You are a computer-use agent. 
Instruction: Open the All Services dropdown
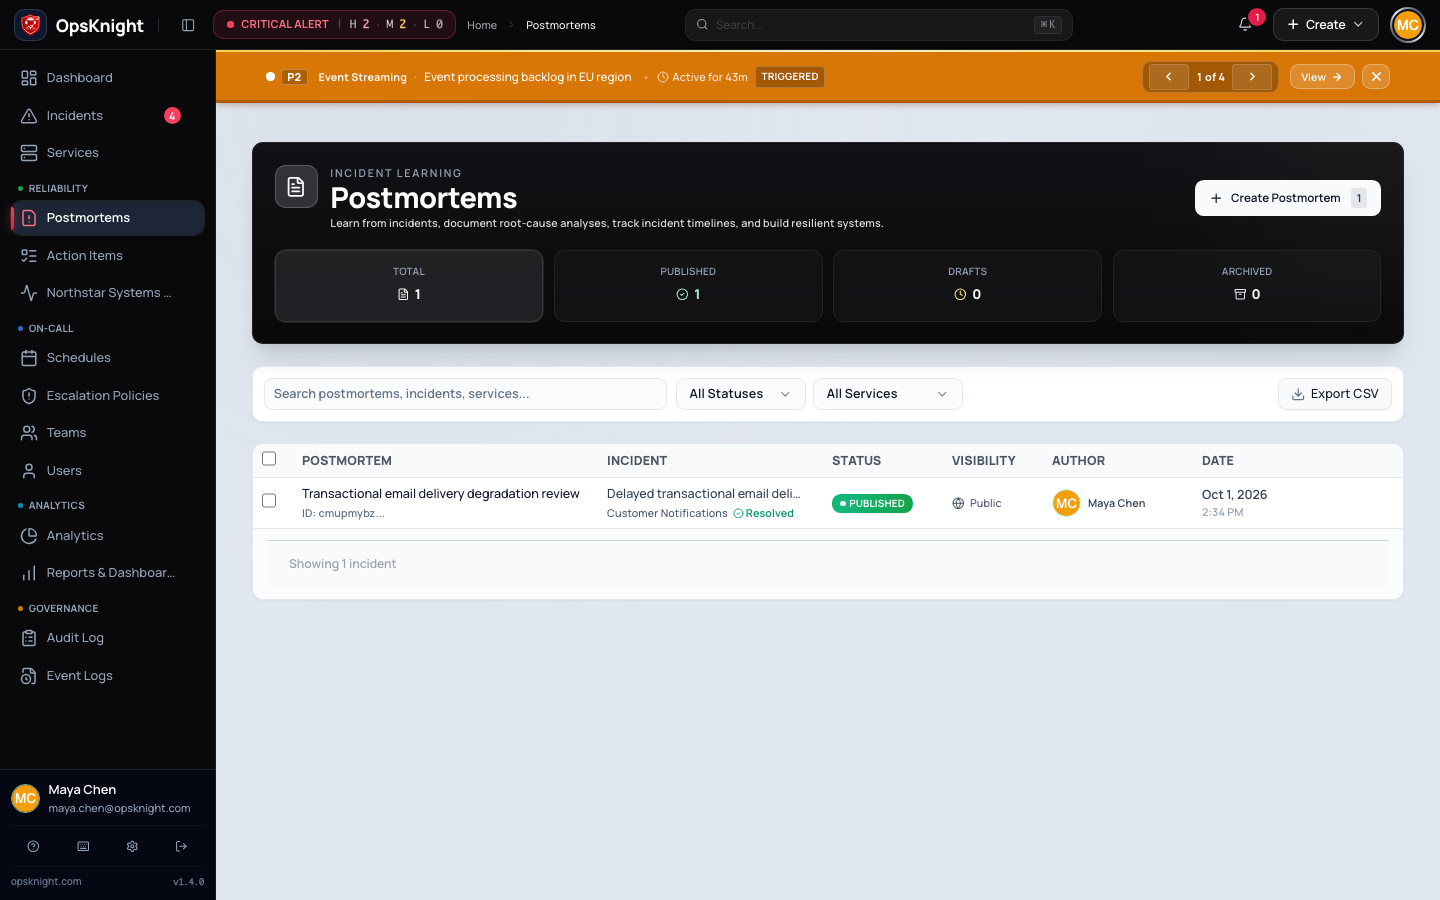click(888, 394)
